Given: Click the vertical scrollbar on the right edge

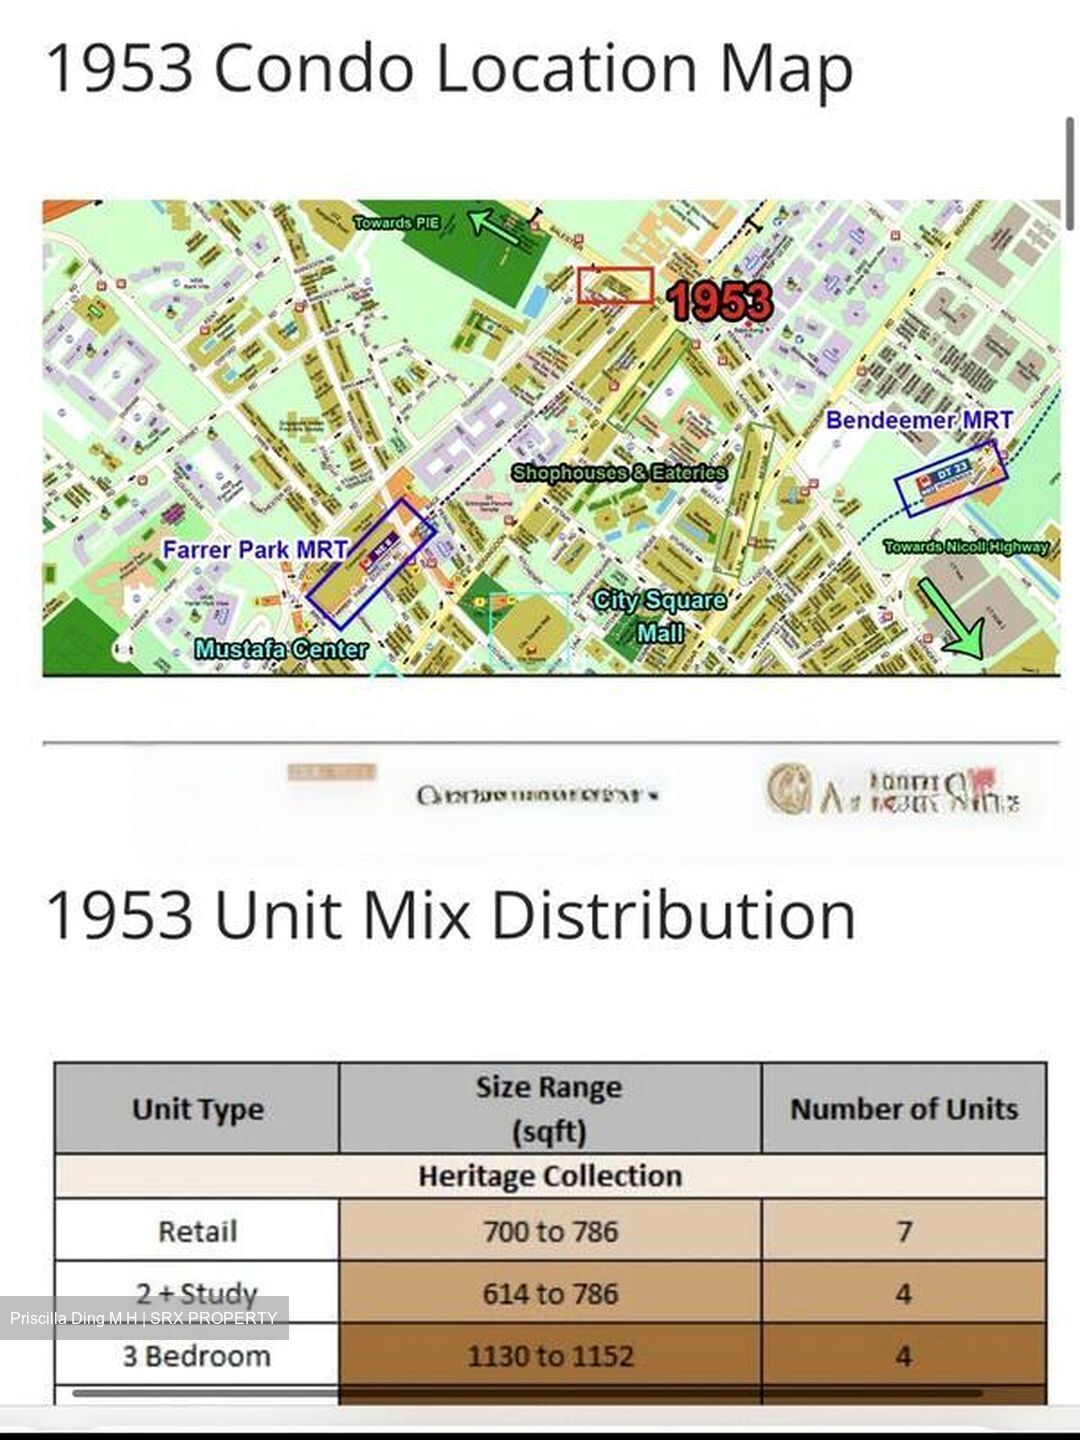Looking at the screenshot, I should (1069, 175).
